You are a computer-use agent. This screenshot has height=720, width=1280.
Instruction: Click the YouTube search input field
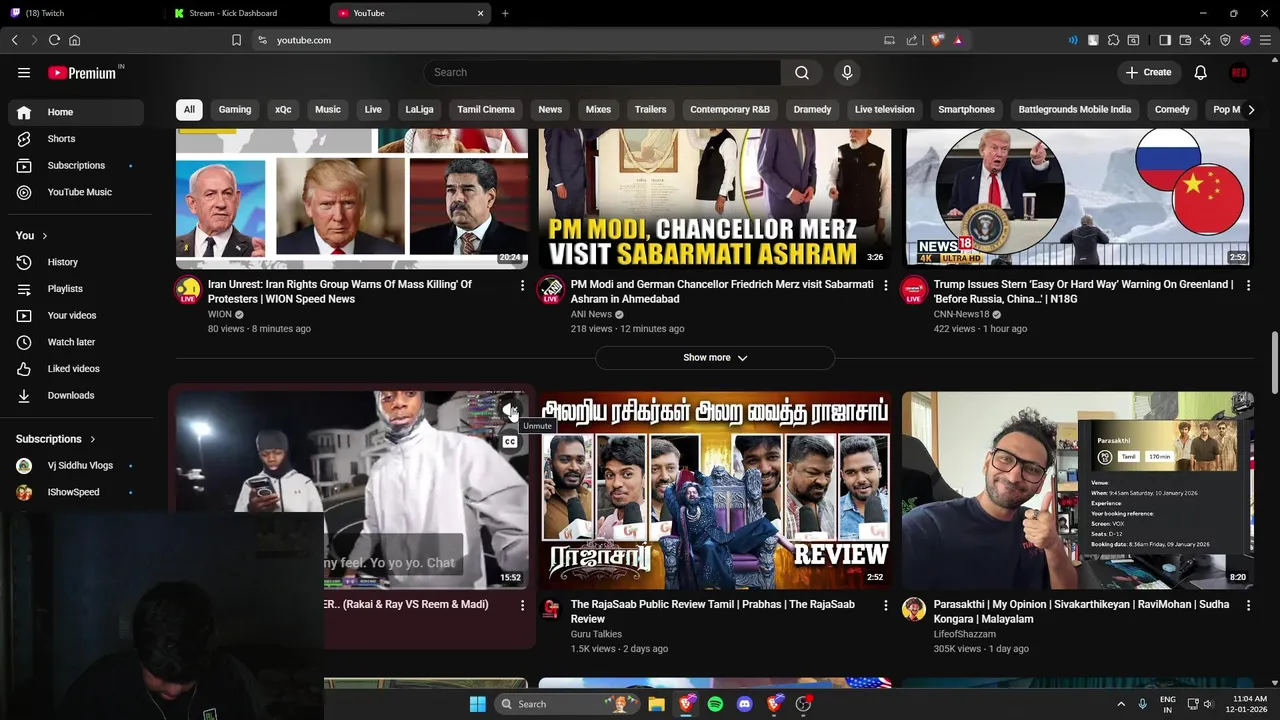point(602,72)
